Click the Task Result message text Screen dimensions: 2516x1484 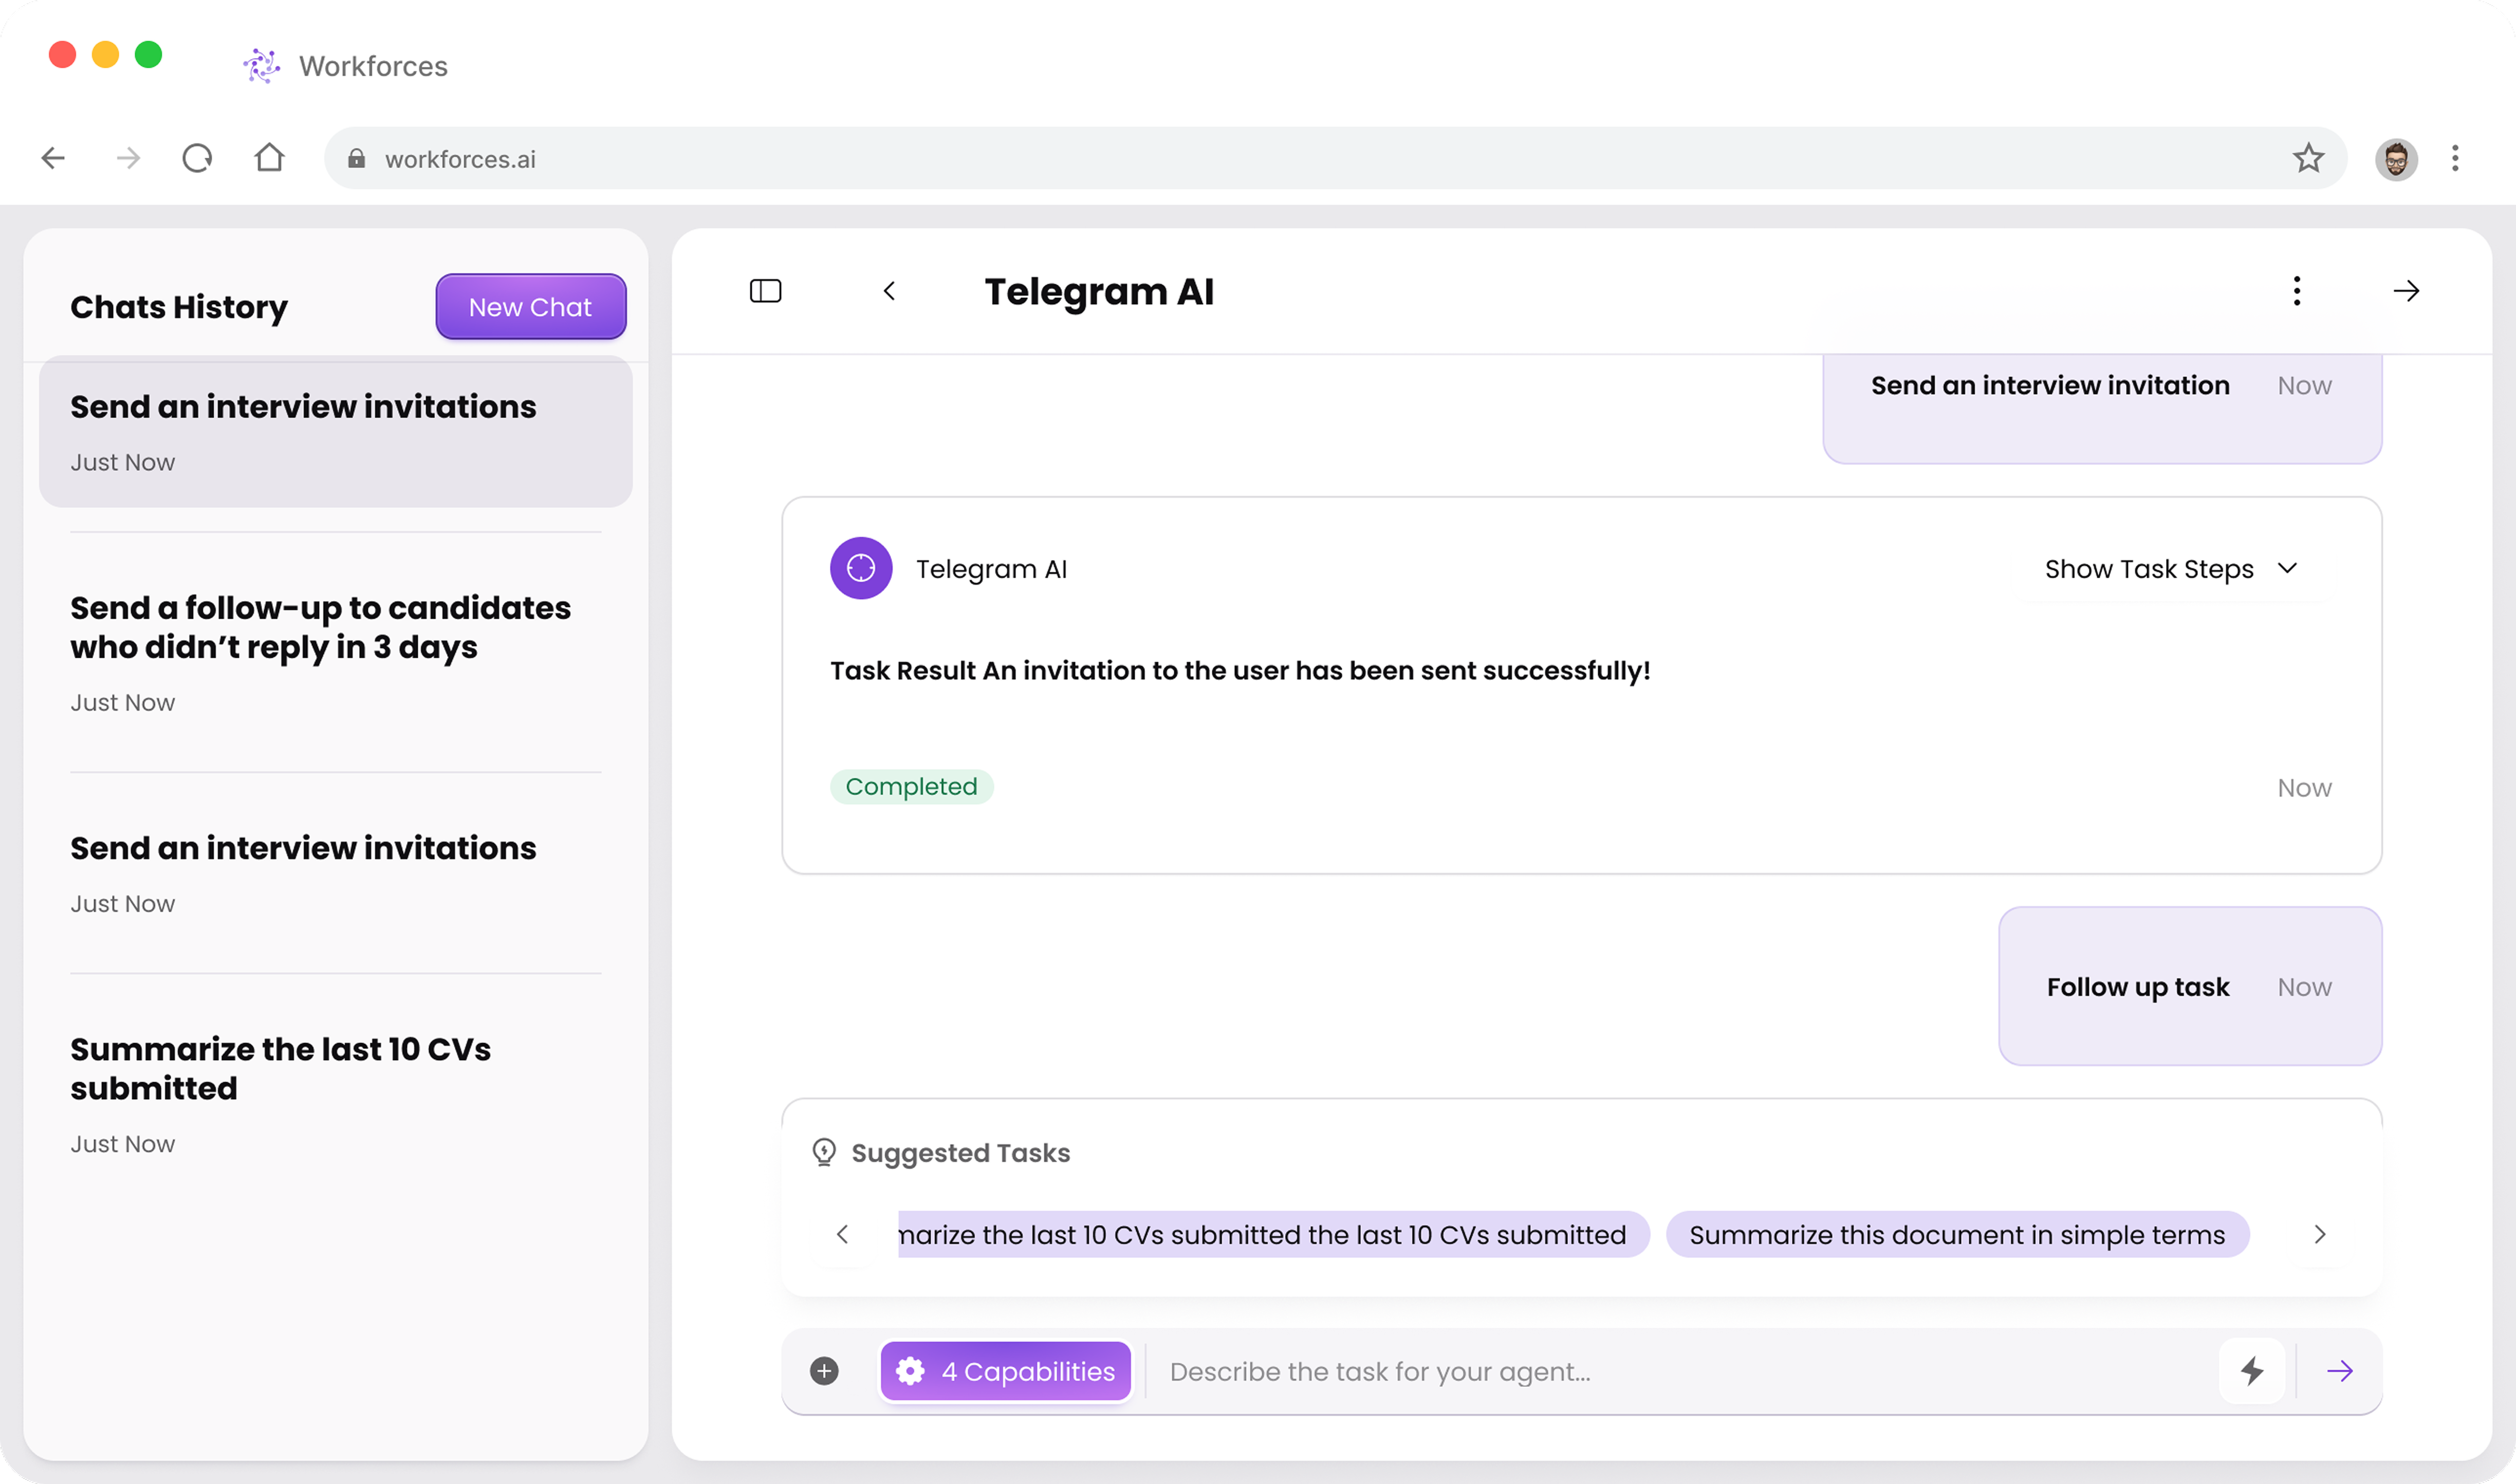pyautogui.click(x=1240, y=670)
